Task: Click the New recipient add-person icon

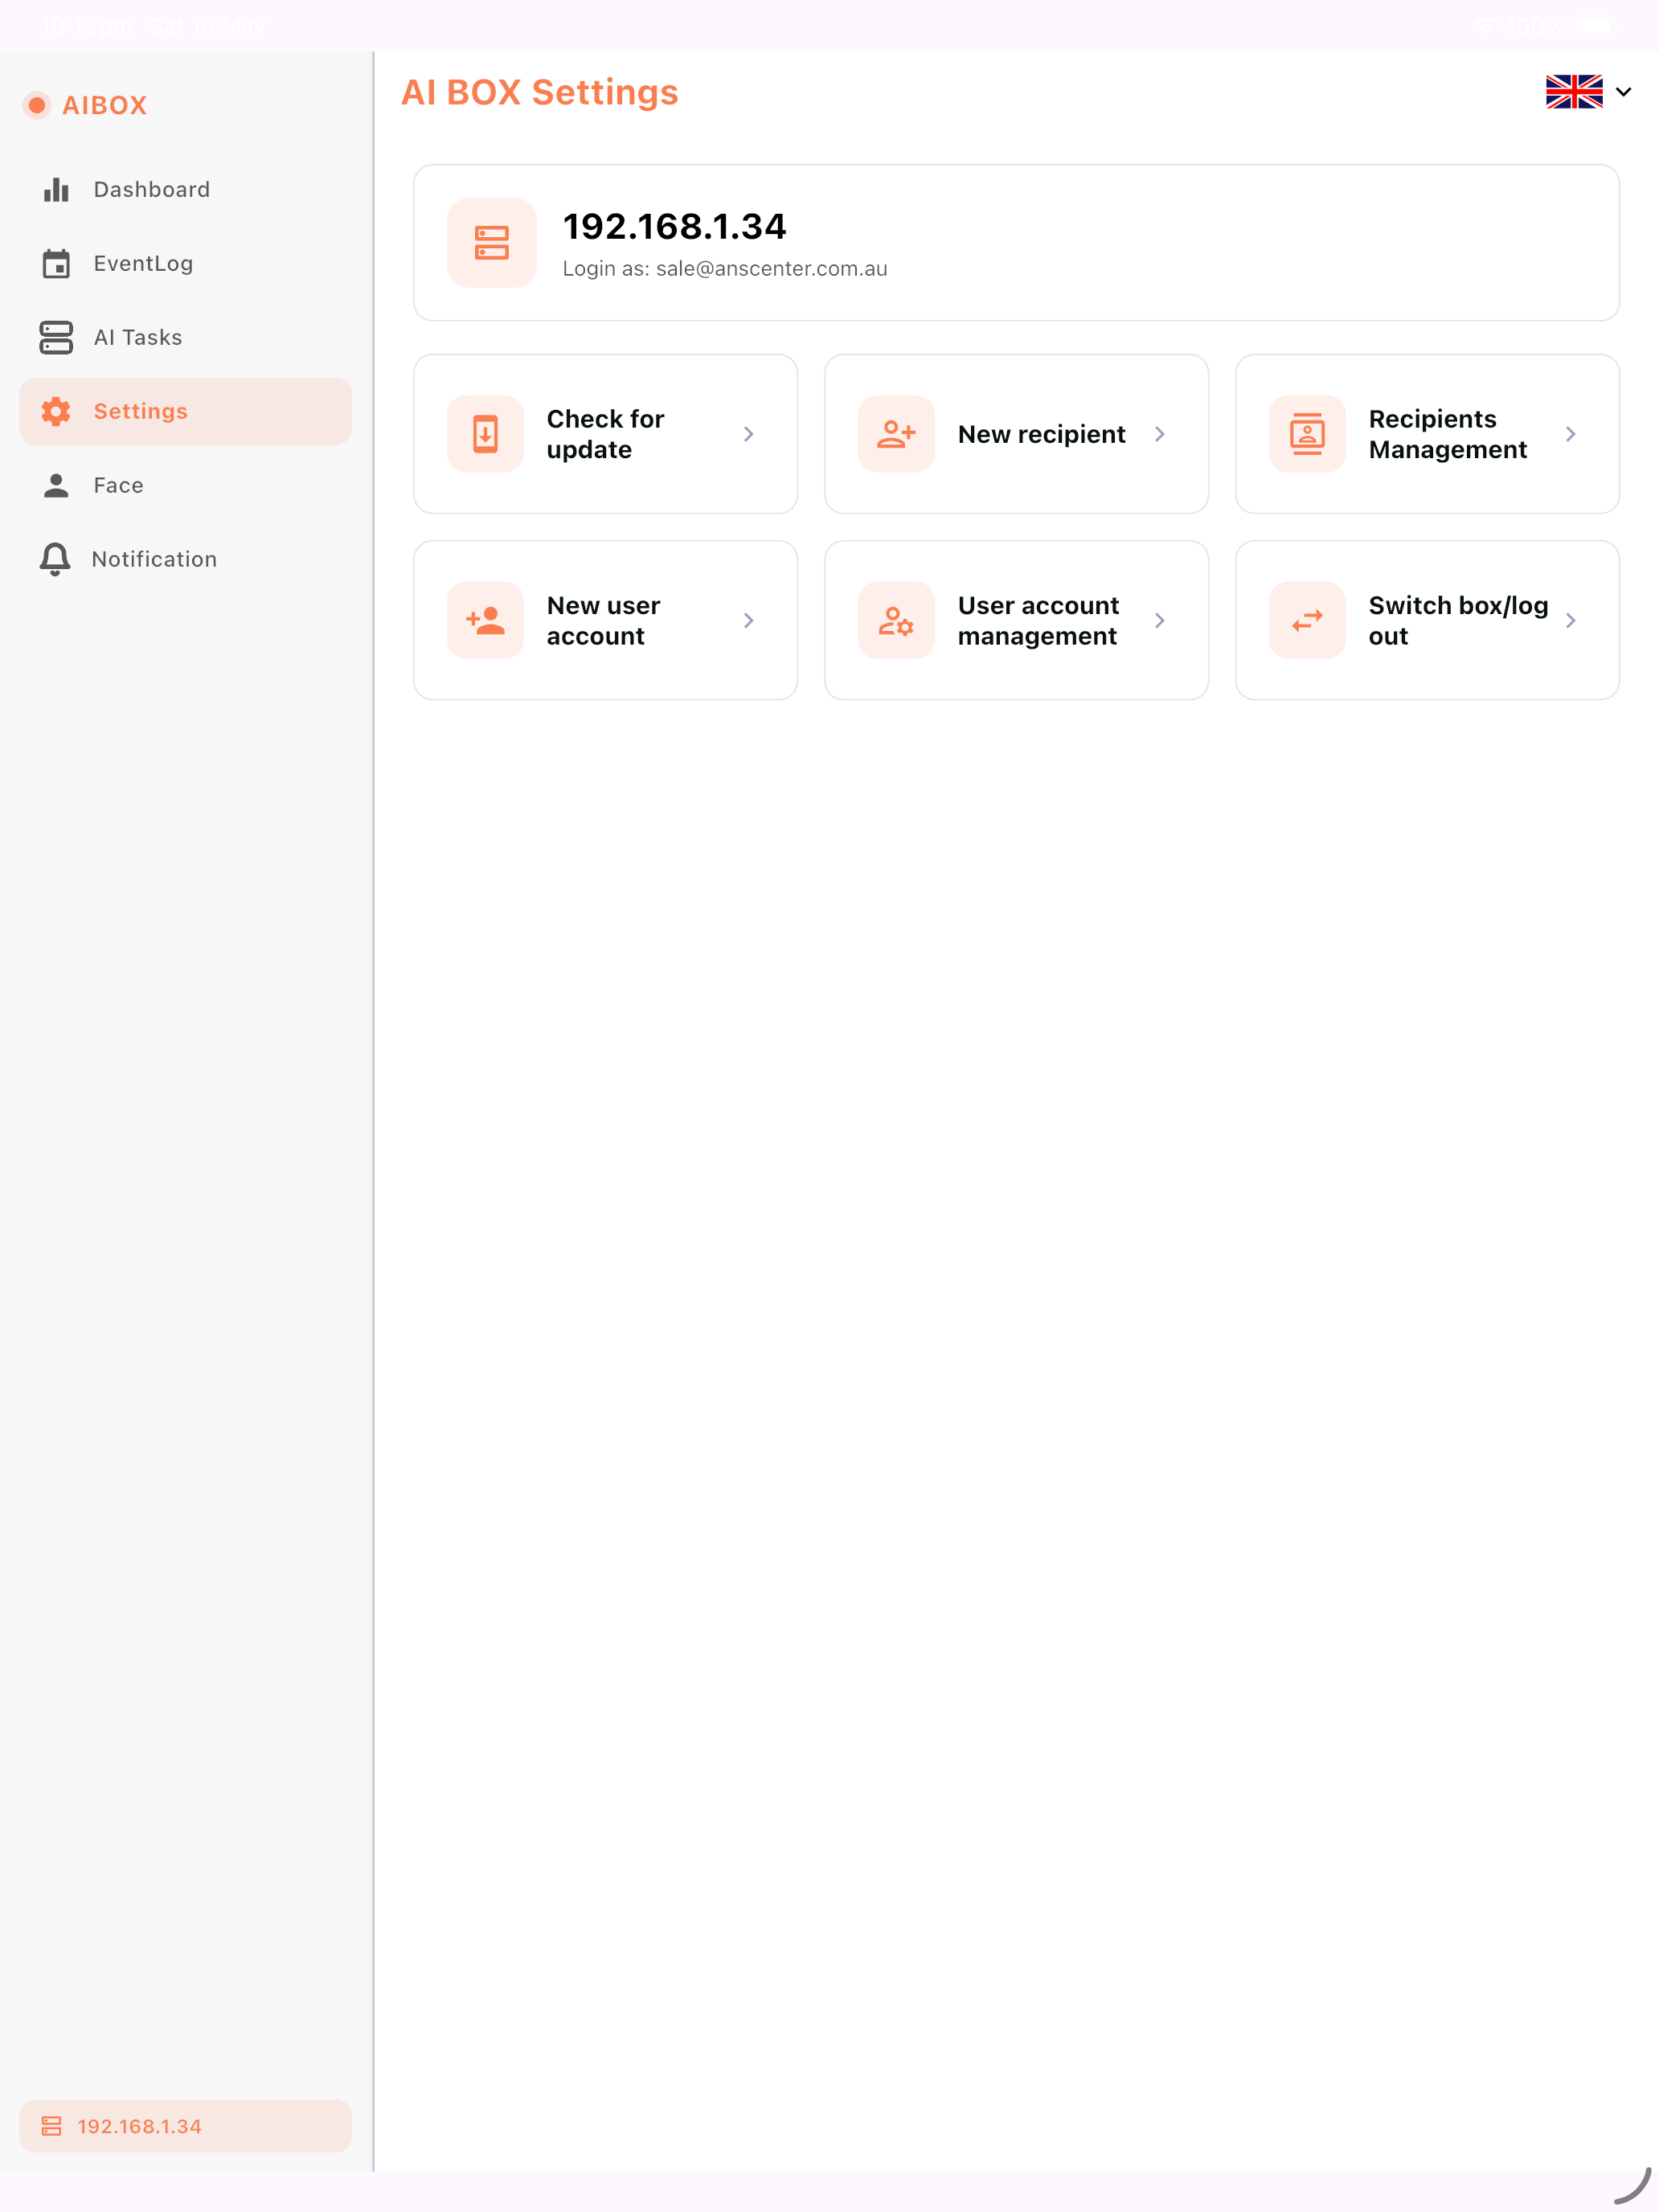Action: [x=896, y=434]
